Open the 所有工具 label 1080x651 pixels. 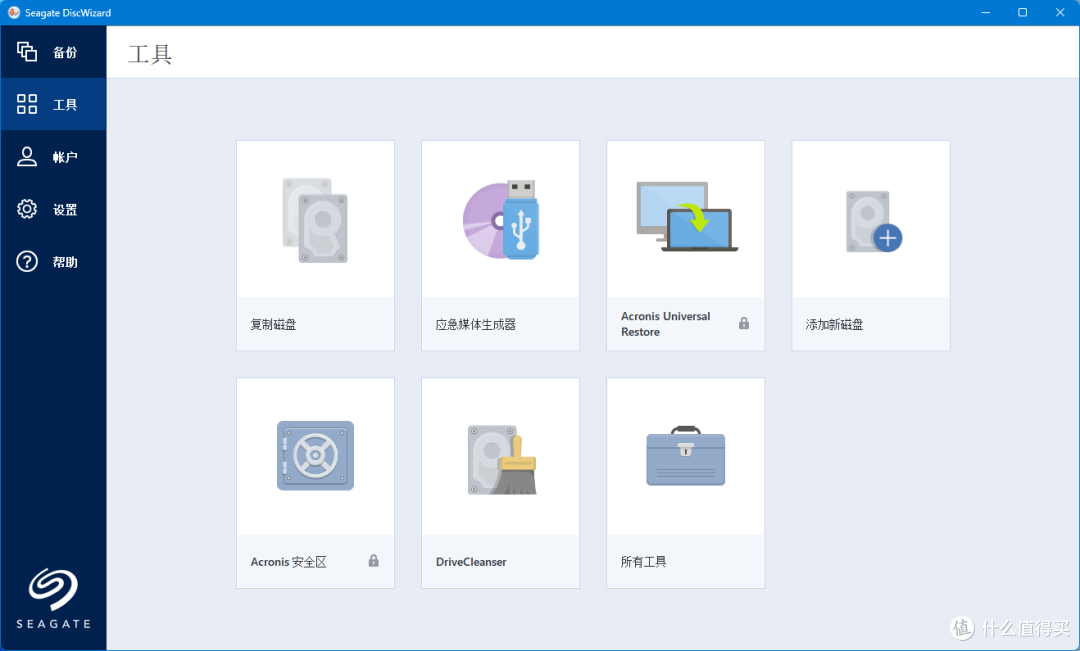coord(643,562)
